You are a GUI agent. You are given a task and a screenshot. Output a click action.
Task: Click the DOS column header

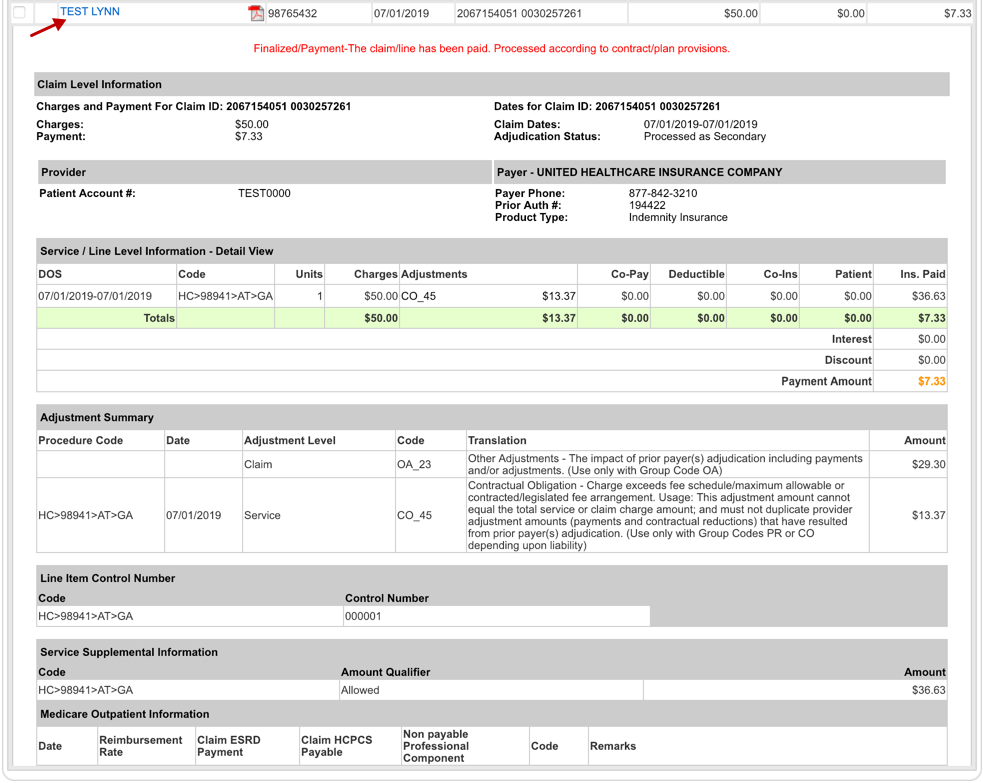click(x=50, y=273)
